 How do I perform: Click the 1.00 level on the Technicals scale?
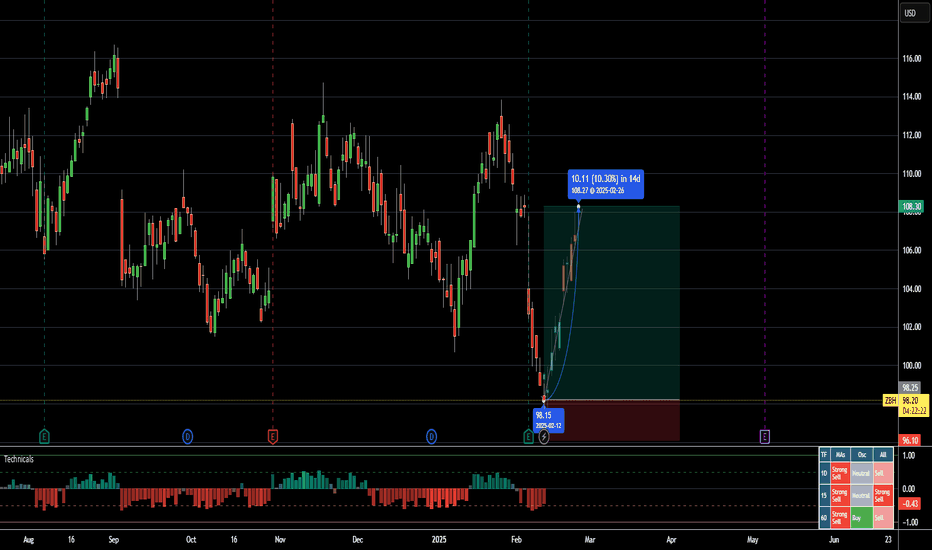click(908, 455)
